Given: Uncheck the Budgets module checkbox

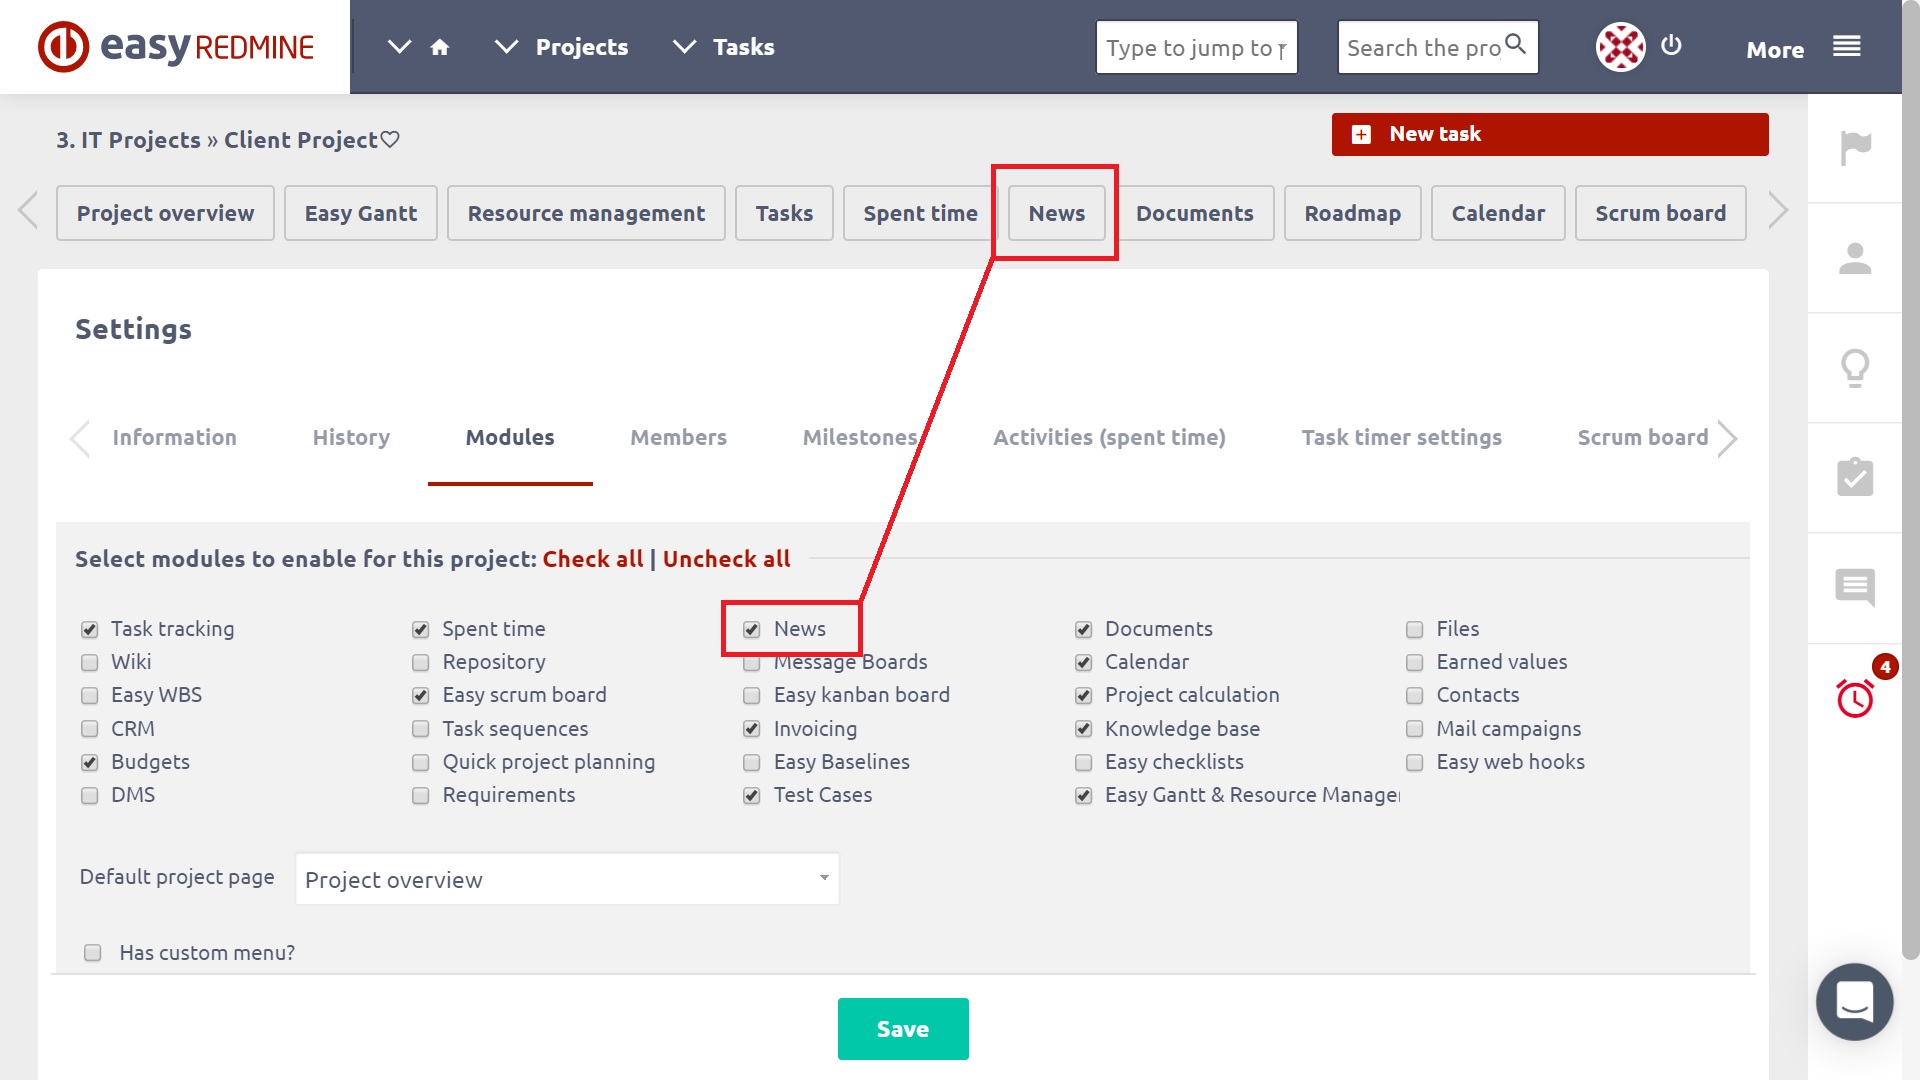Looking at the screenshot, I should point(90,763).
